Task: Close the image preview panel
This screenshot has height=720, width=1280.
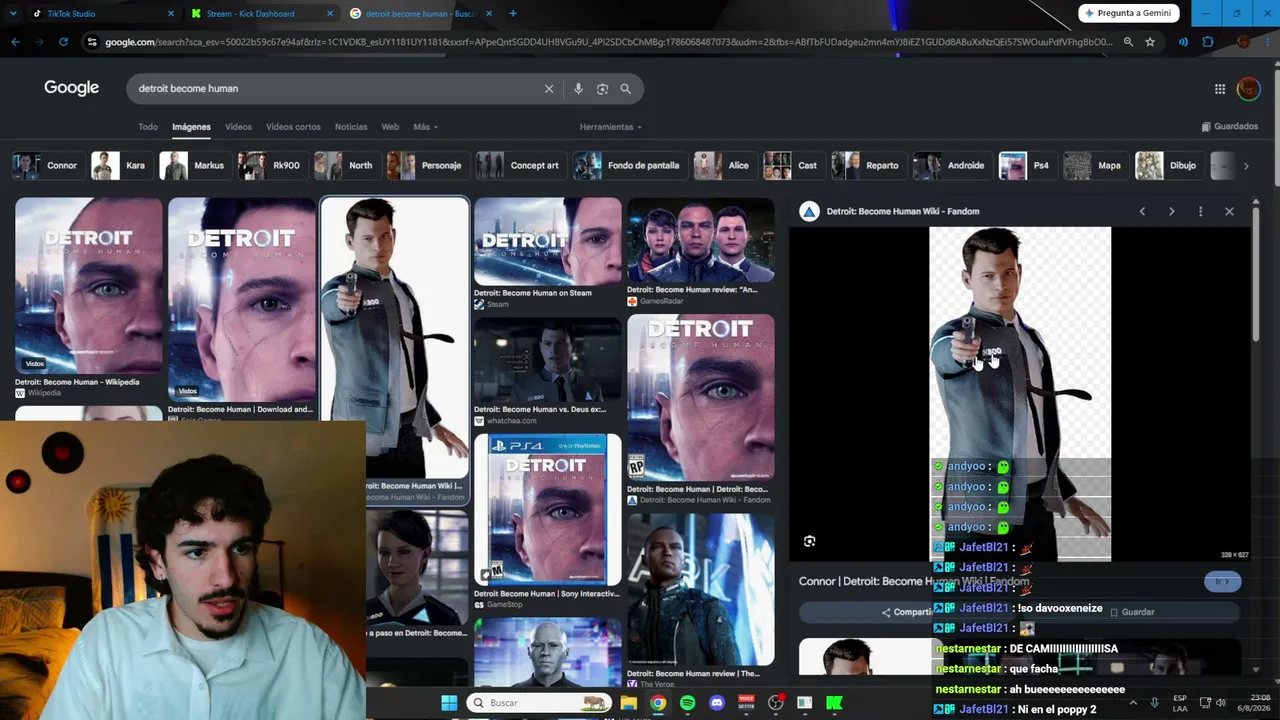Action: tap(1229, 211)
